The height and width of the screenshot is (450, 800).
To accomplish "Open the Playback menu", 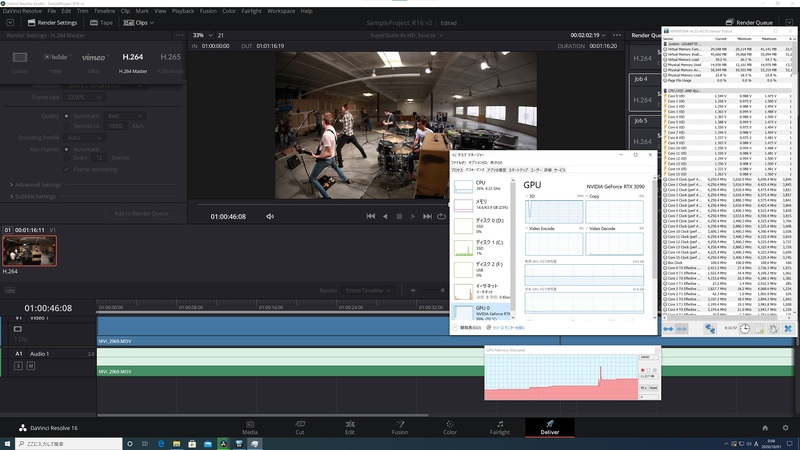I will [183, 11].
